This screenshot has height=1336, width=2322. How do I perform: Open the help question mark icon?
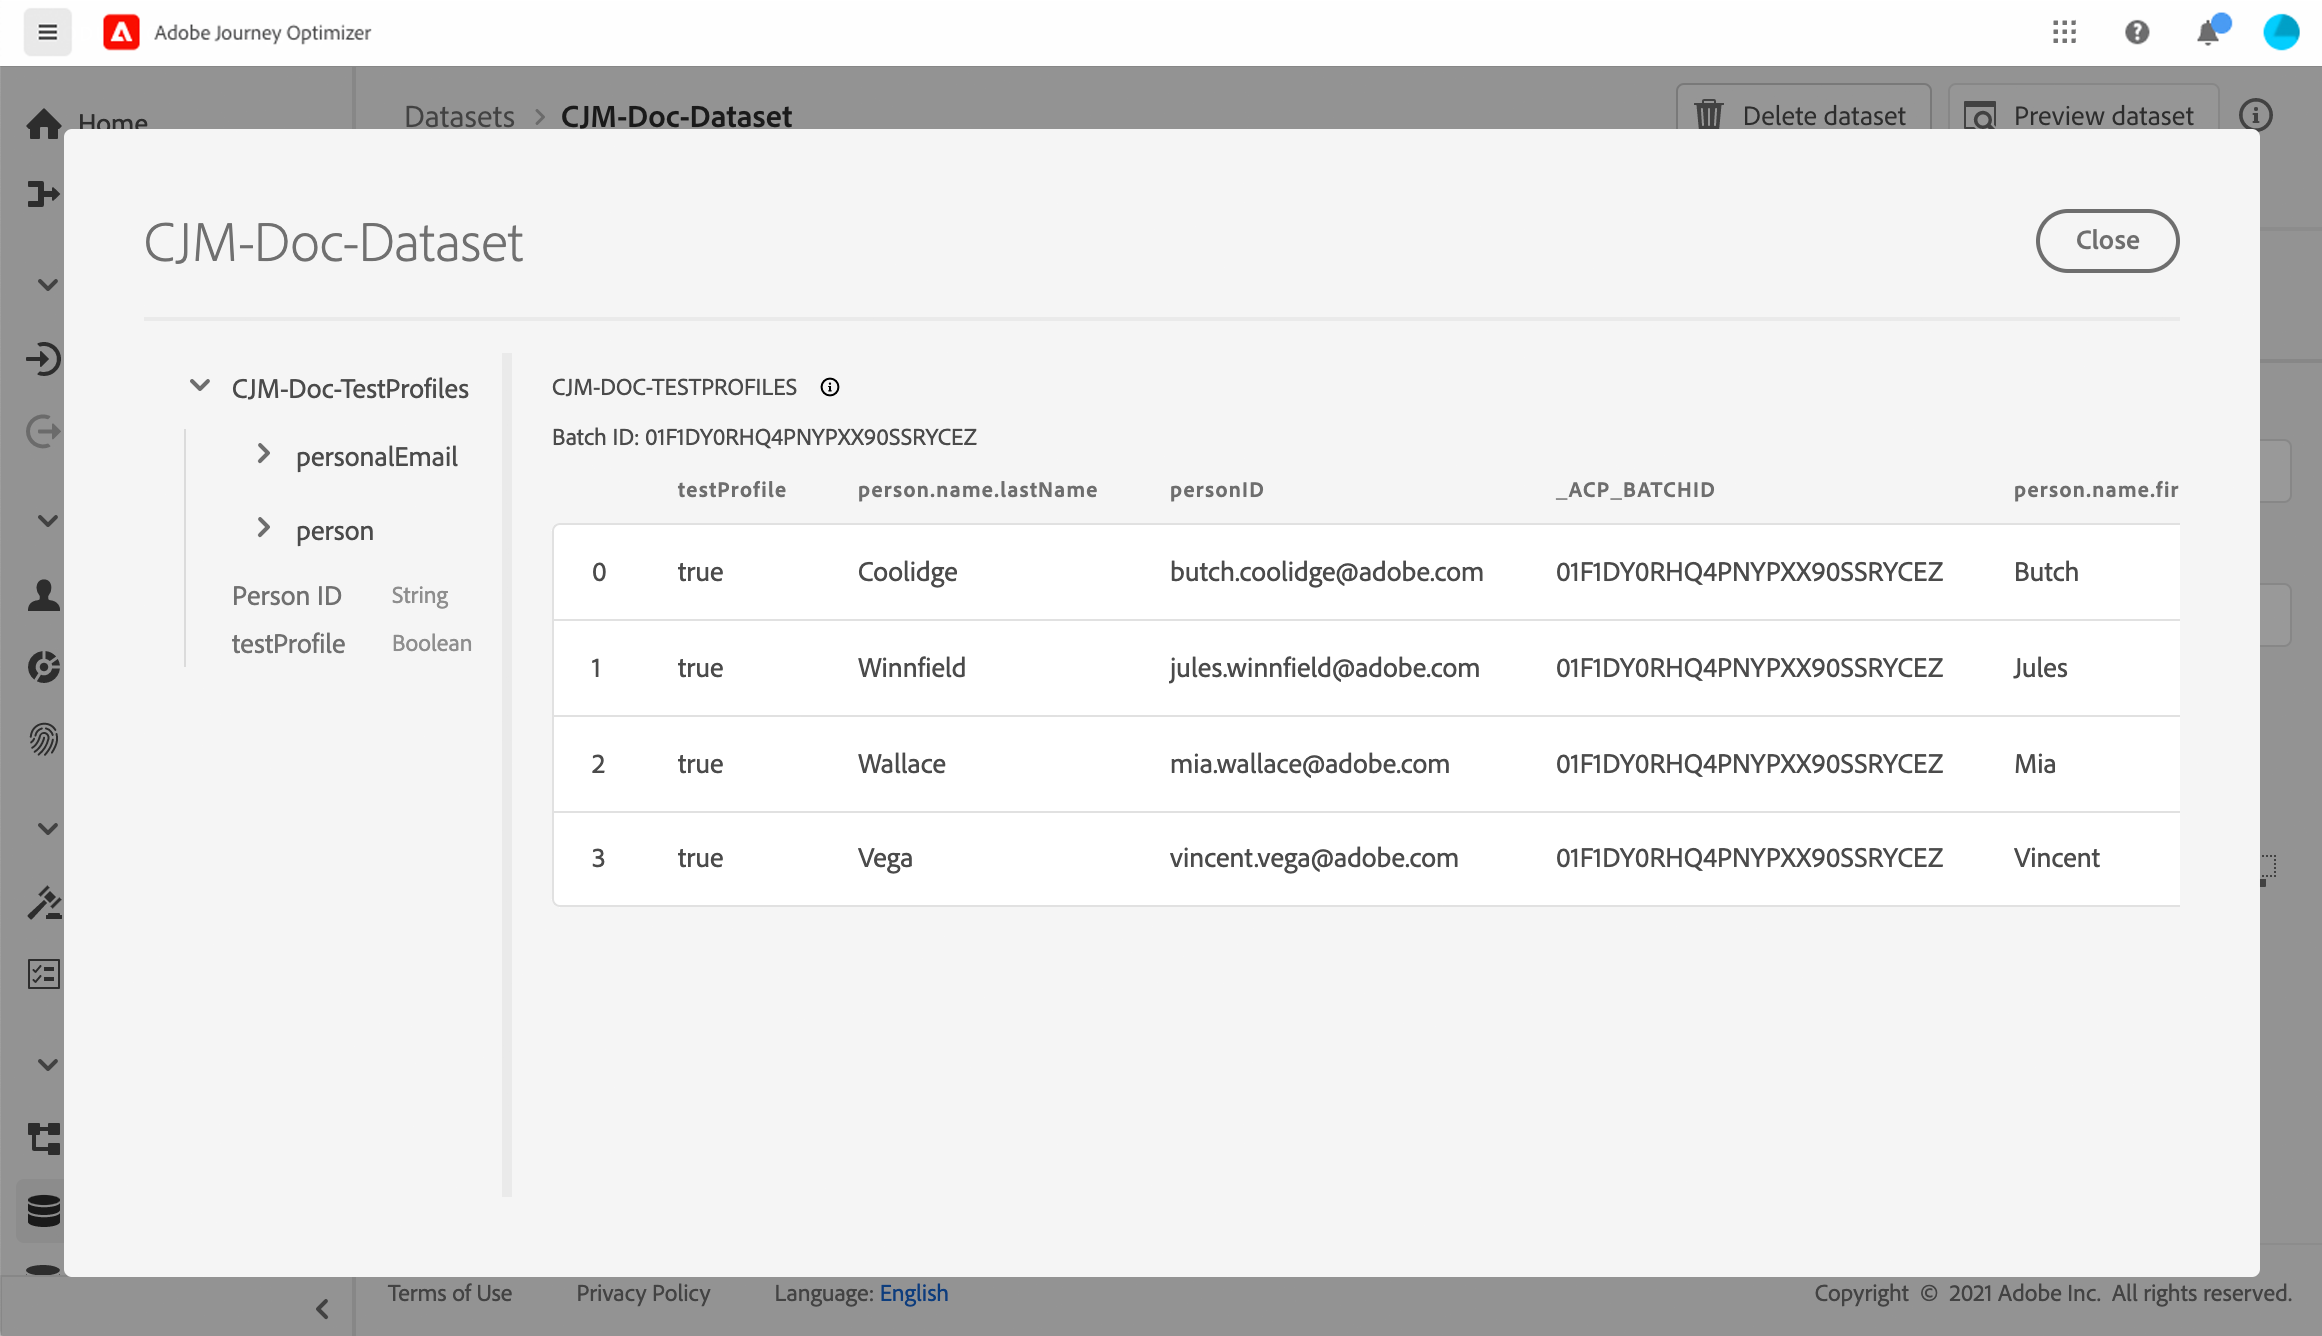pos(2137,32)
